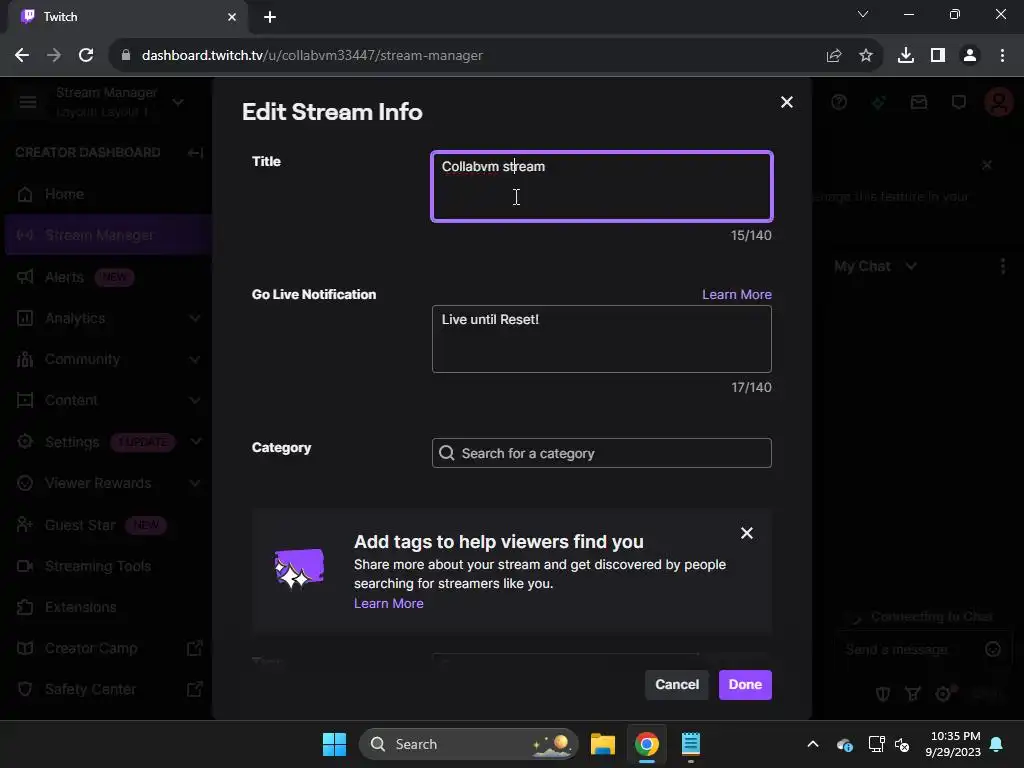Open Notepad from taskbar

[x=691, y=744]
